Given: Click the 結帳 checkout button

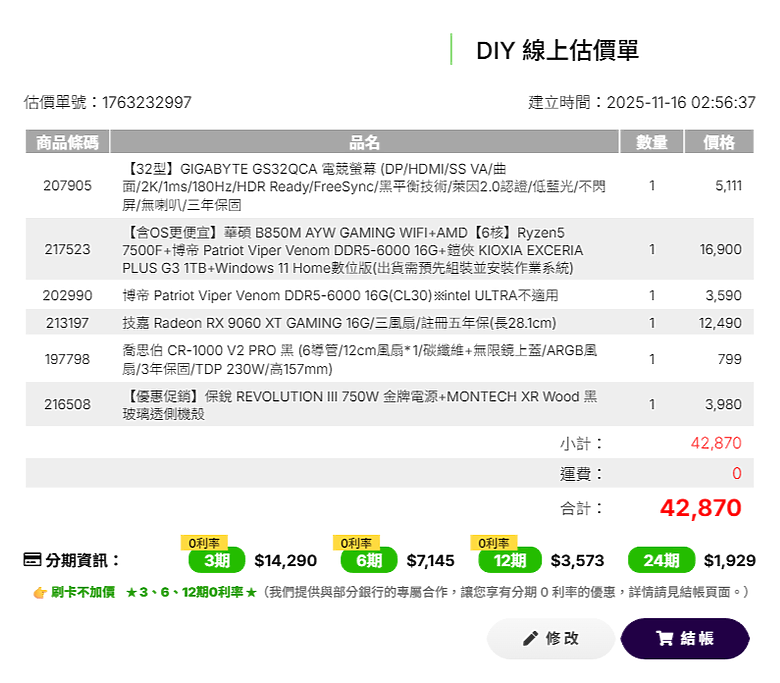Looking at the screenshot, I should pos(684,638).
